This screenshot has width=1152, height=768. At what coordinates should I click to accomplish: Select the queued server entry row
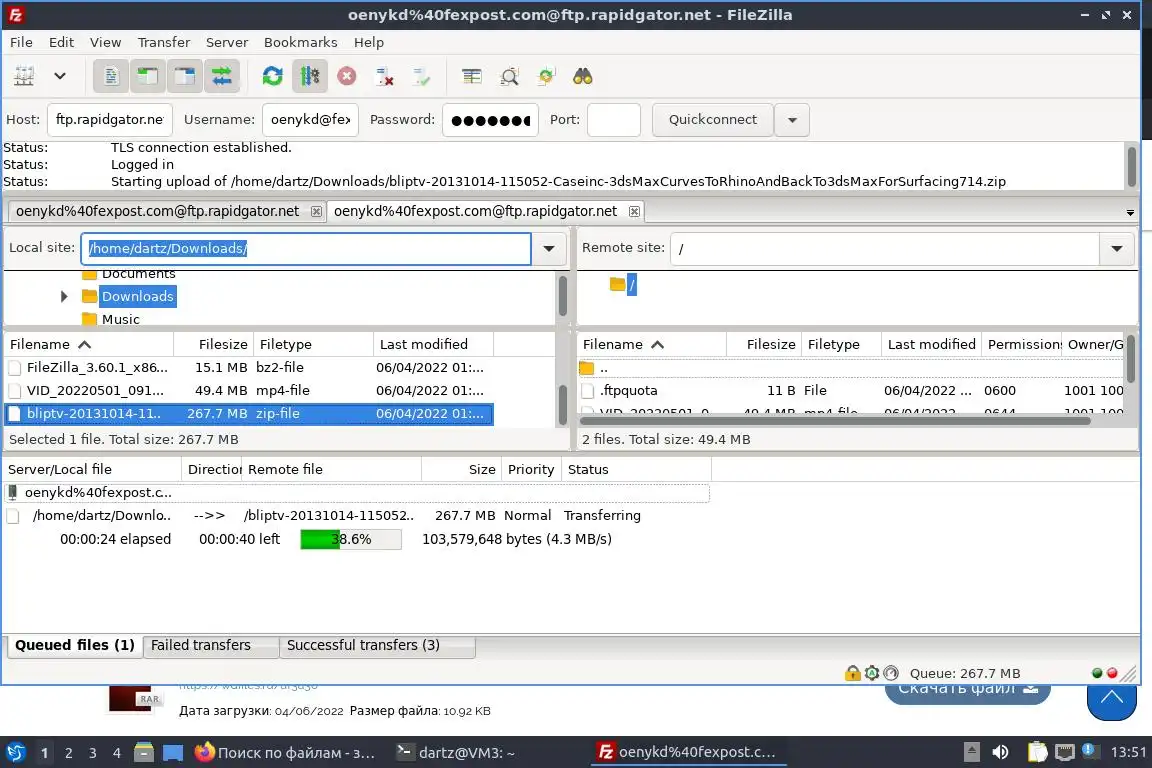tap(357, 492)
